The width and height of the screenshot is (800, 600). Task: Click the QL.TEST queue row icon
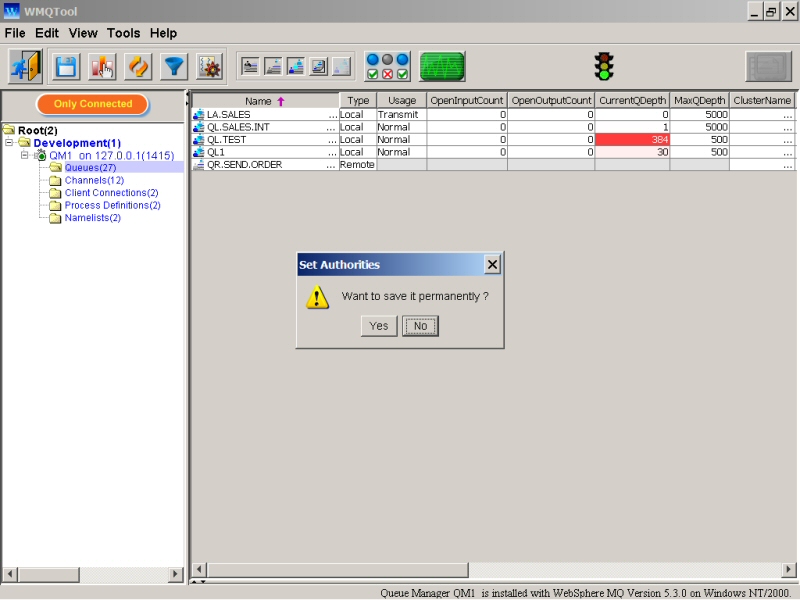click(x=198, y=140)
